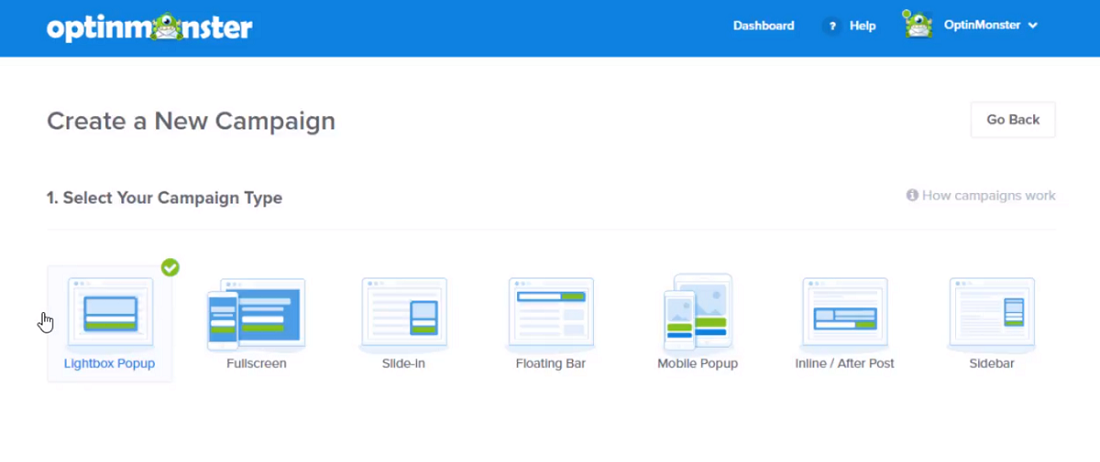Choose the Fullscreen campaign type icon
1100x462 pixels.
256,313
